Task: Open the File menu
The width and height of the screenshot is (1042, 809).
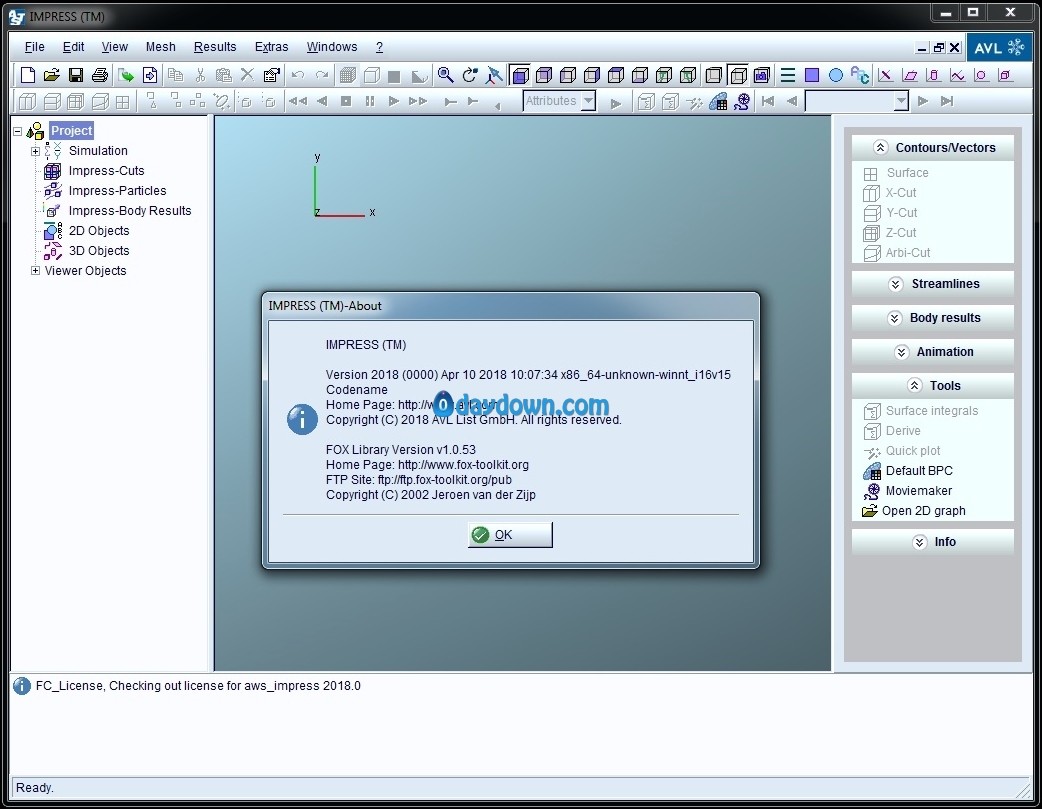Action: (x=35, y=47)
